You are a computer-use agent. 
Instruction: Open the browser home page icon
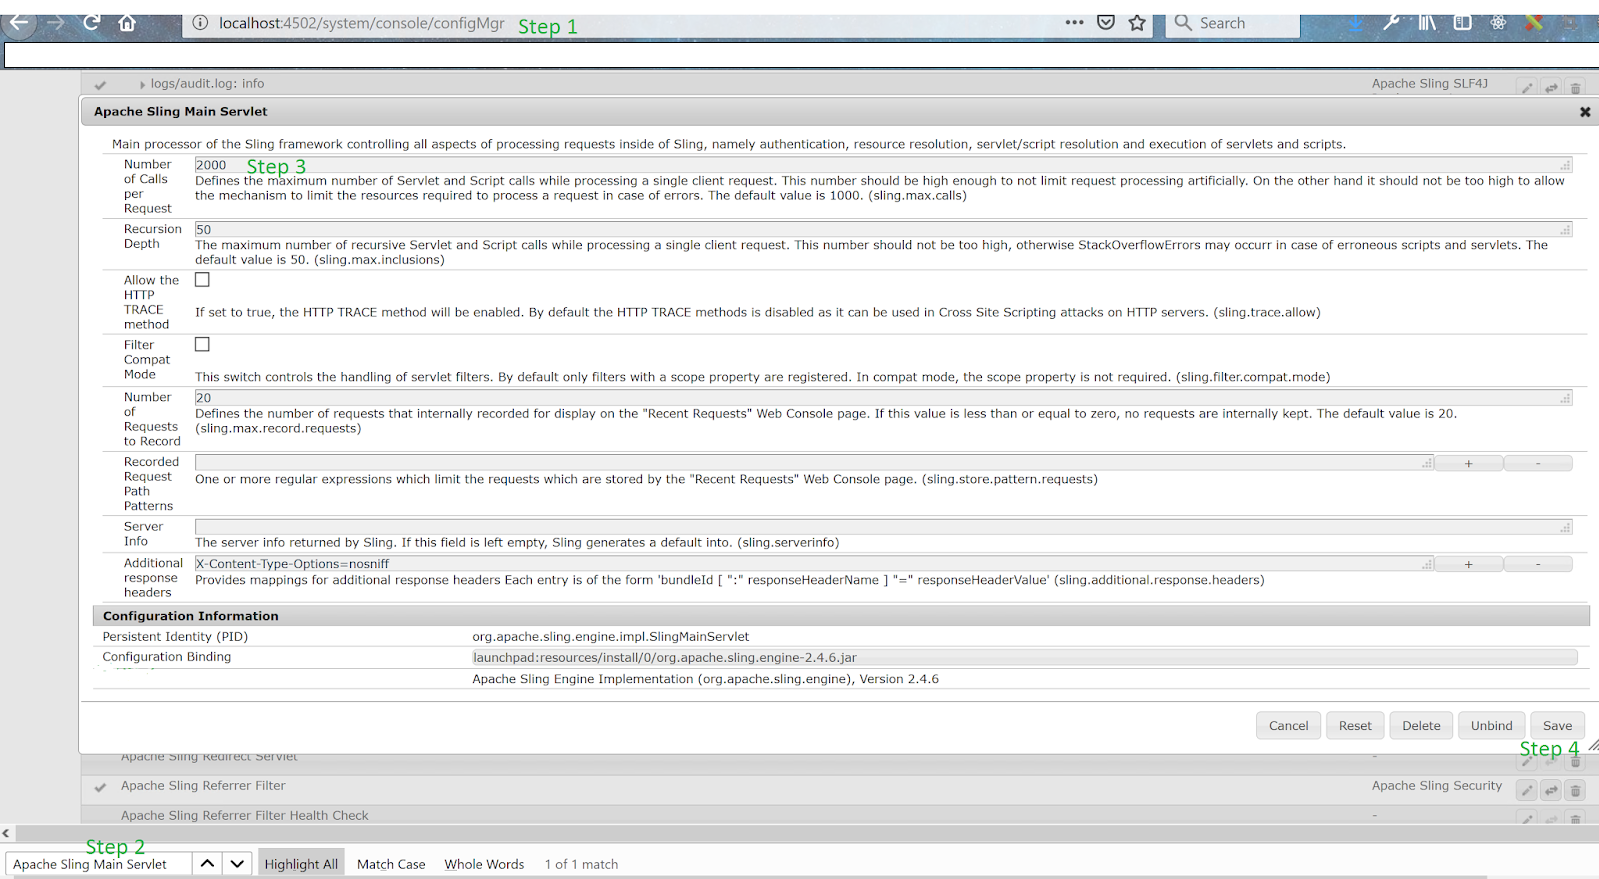(x=127, y=23)
